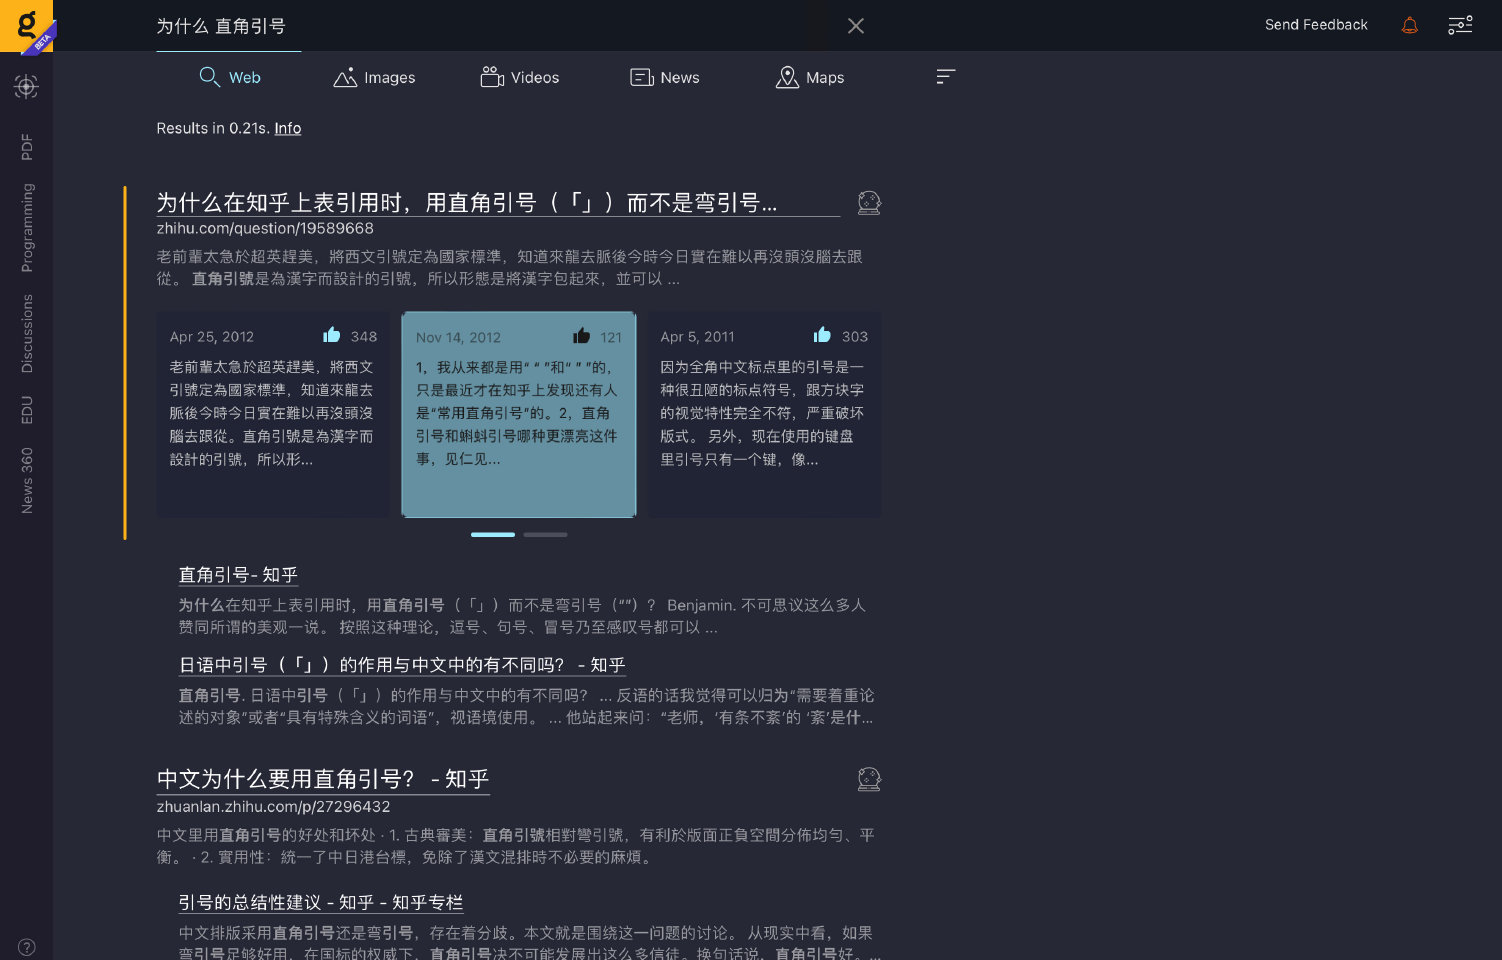Open notifications bell icon
Screen dimensions: 1502x960
(x=1409, y=26)
